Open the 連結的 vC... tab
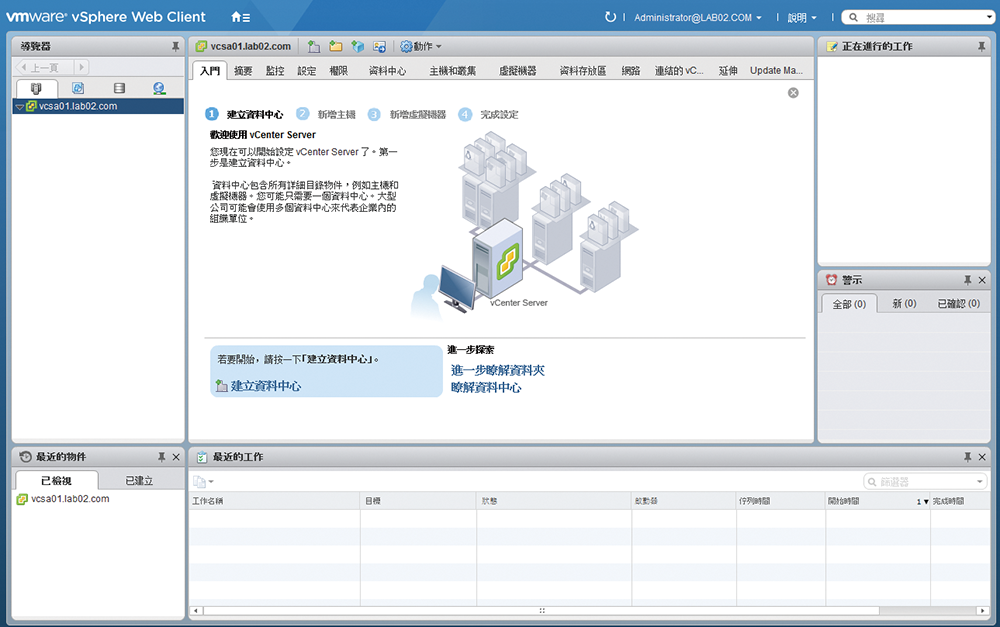 679,71
